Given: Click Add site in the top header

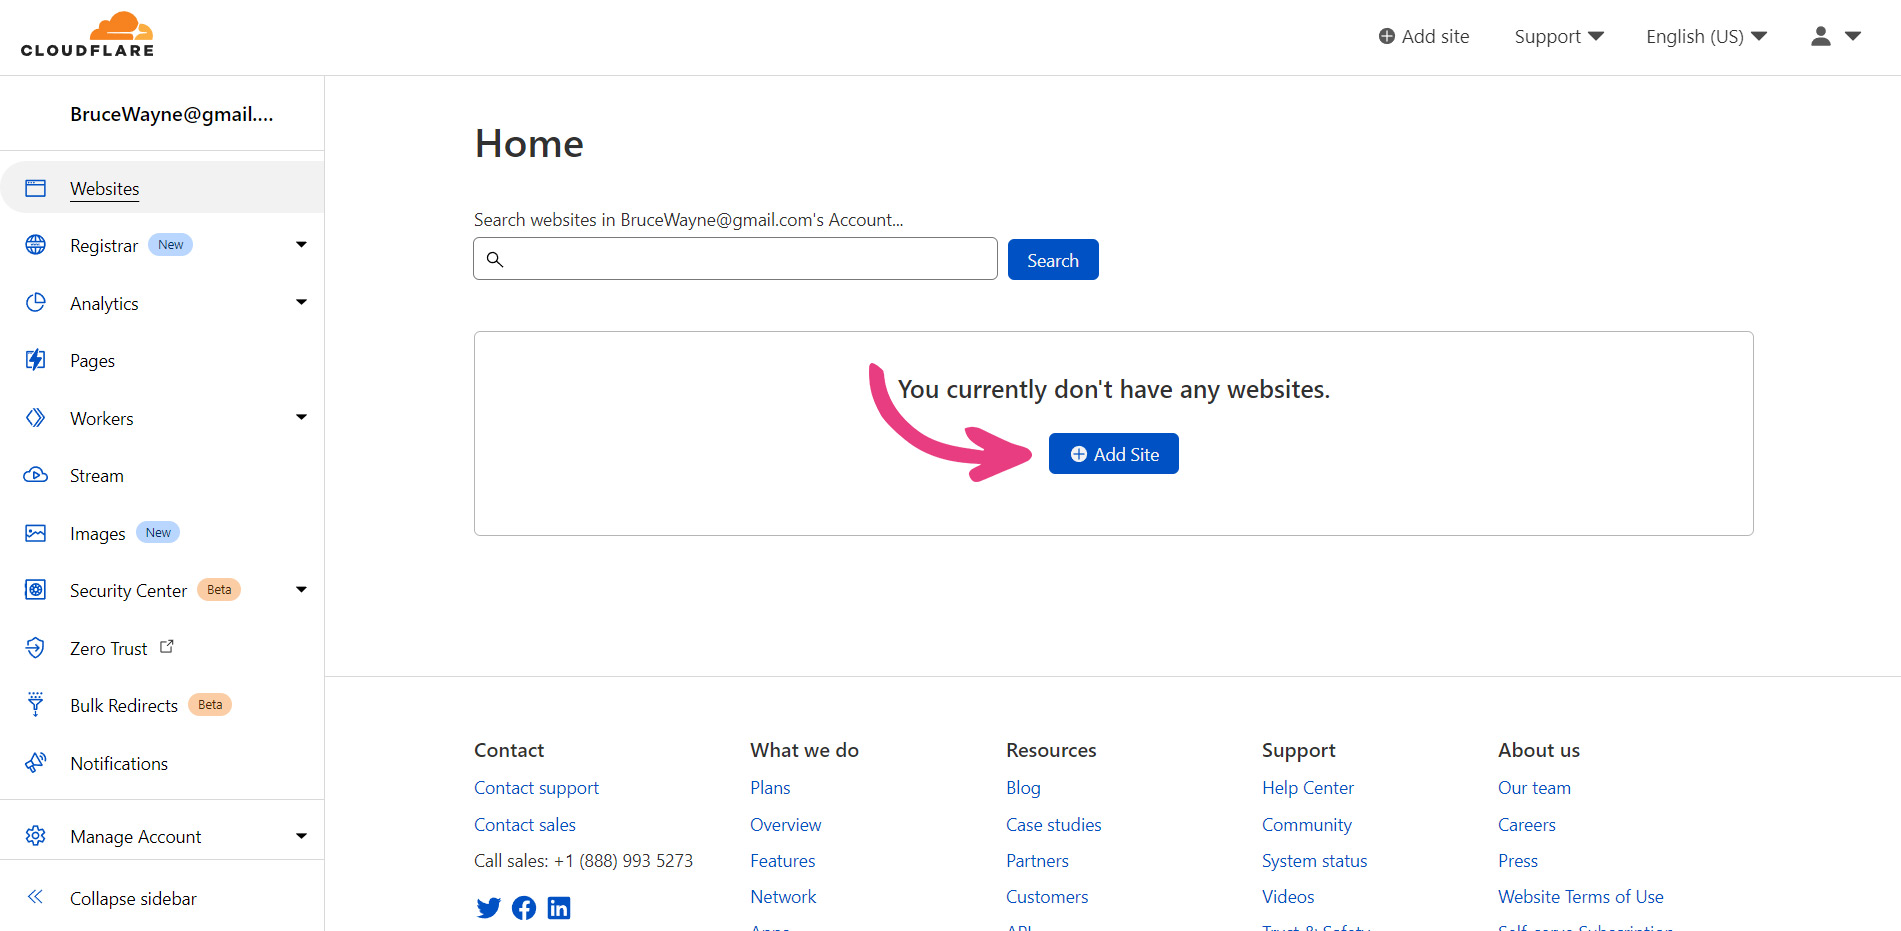Looking at the screenshot, I should tap(1424, 37).
